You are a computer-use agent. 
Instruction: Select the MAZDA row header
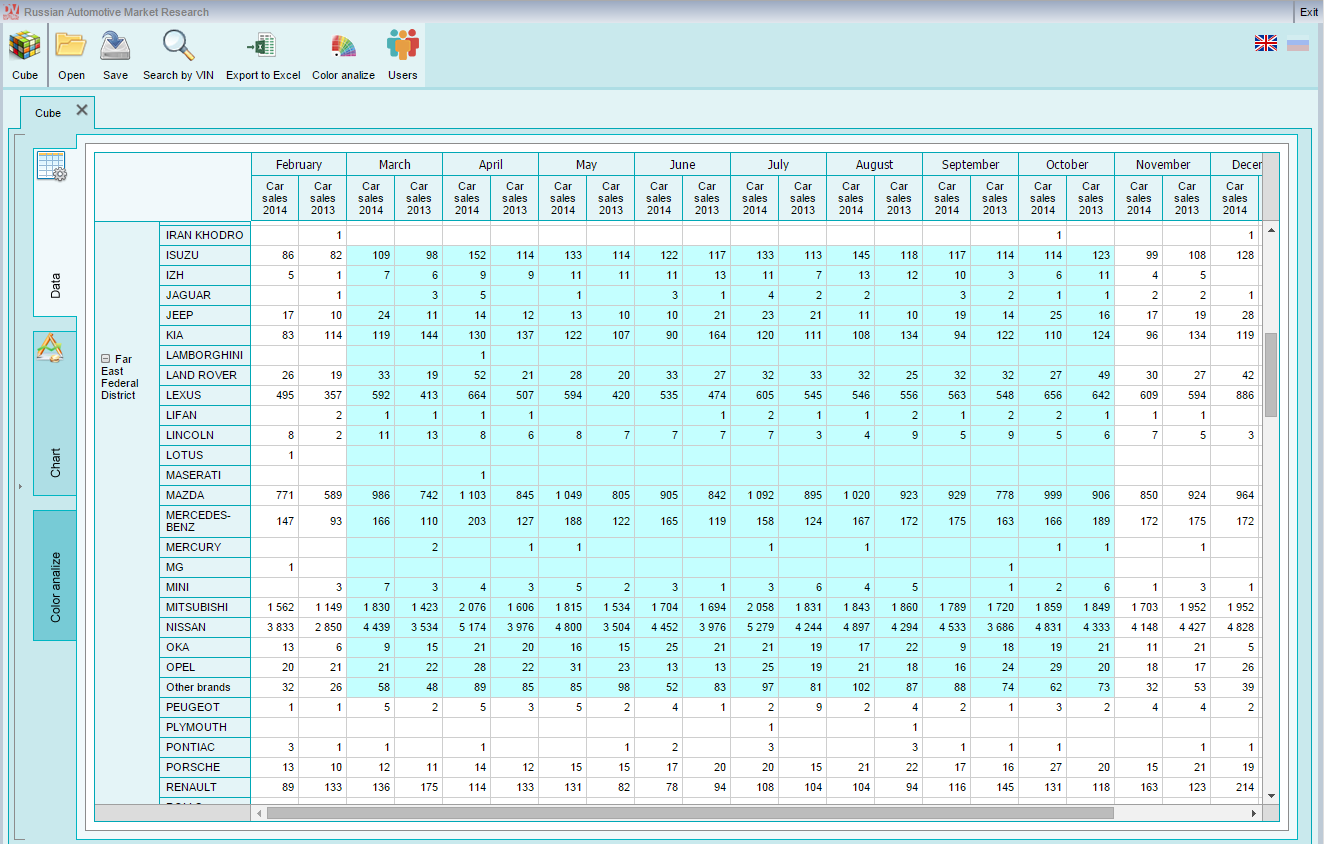point(205,495)
